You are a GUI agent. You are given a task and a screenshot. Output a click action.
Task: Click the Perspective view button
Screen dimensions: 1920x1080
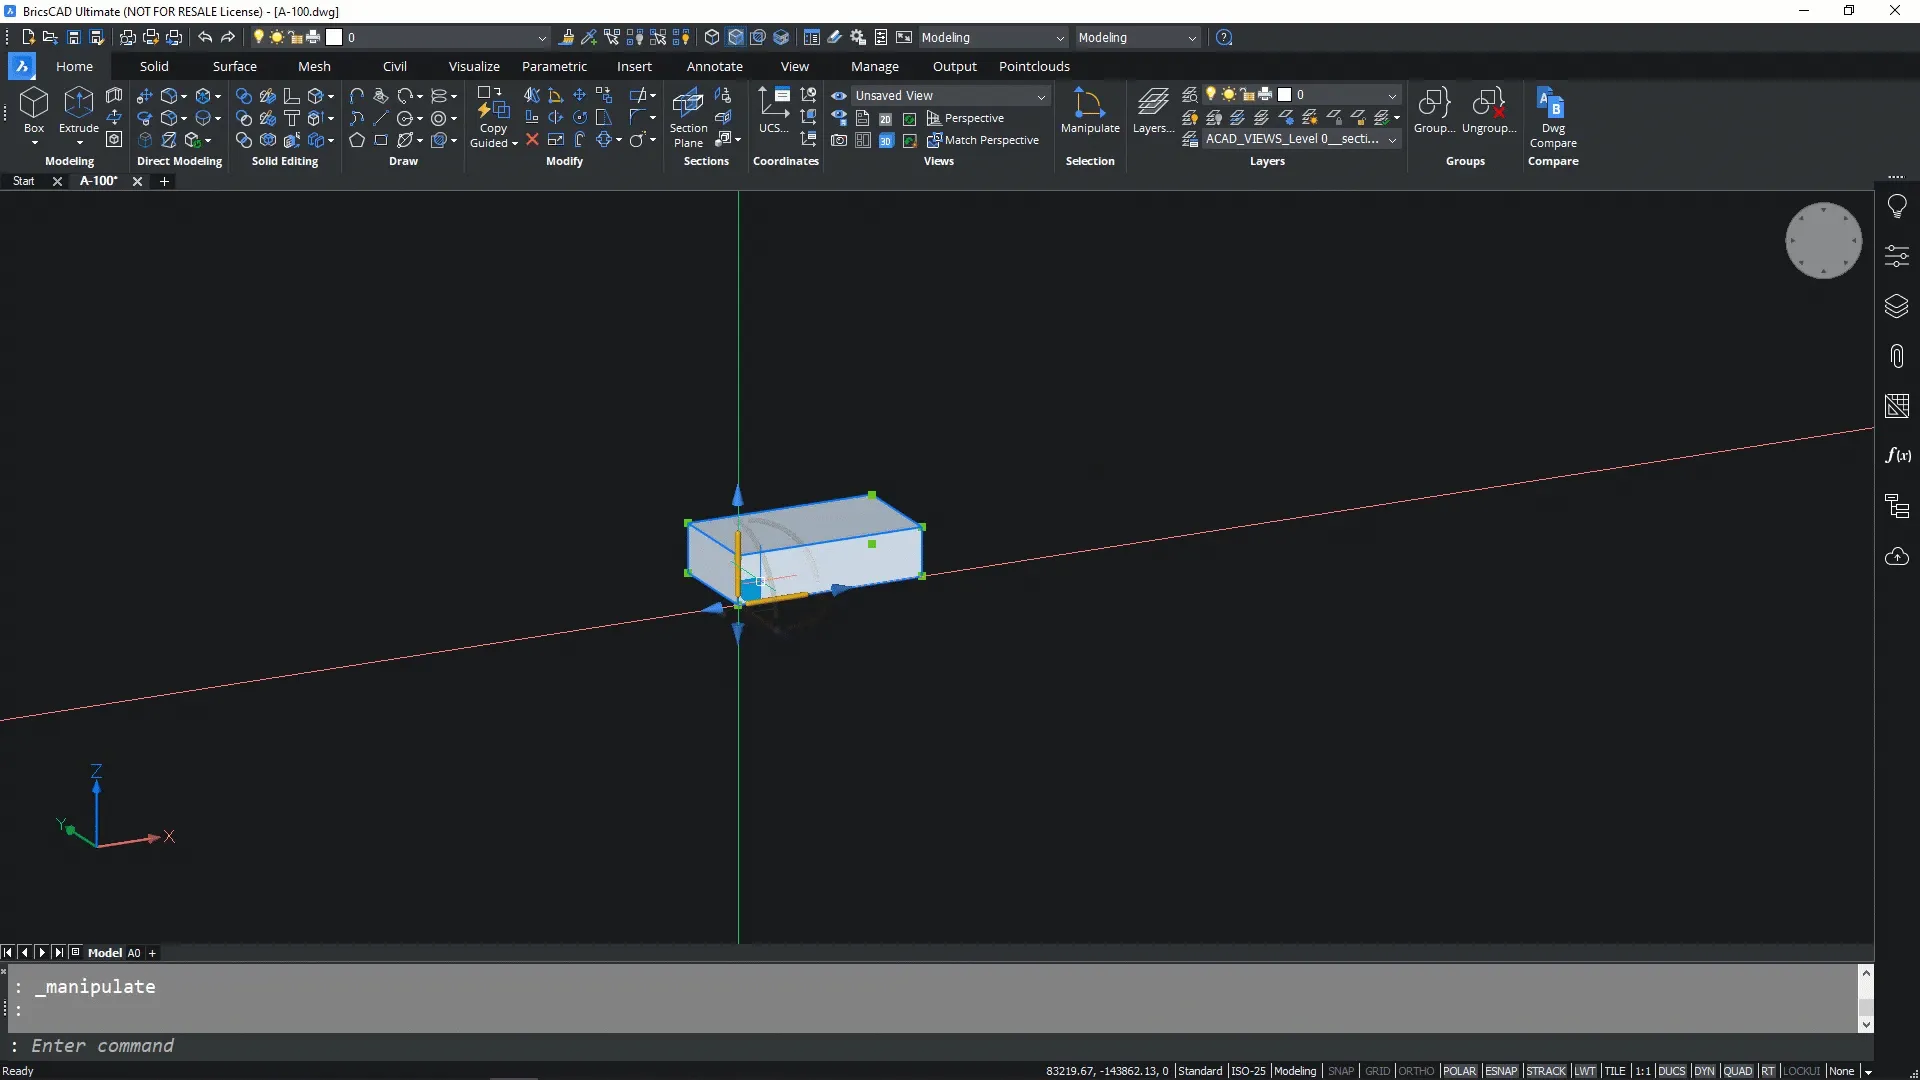tap(966, 118)
